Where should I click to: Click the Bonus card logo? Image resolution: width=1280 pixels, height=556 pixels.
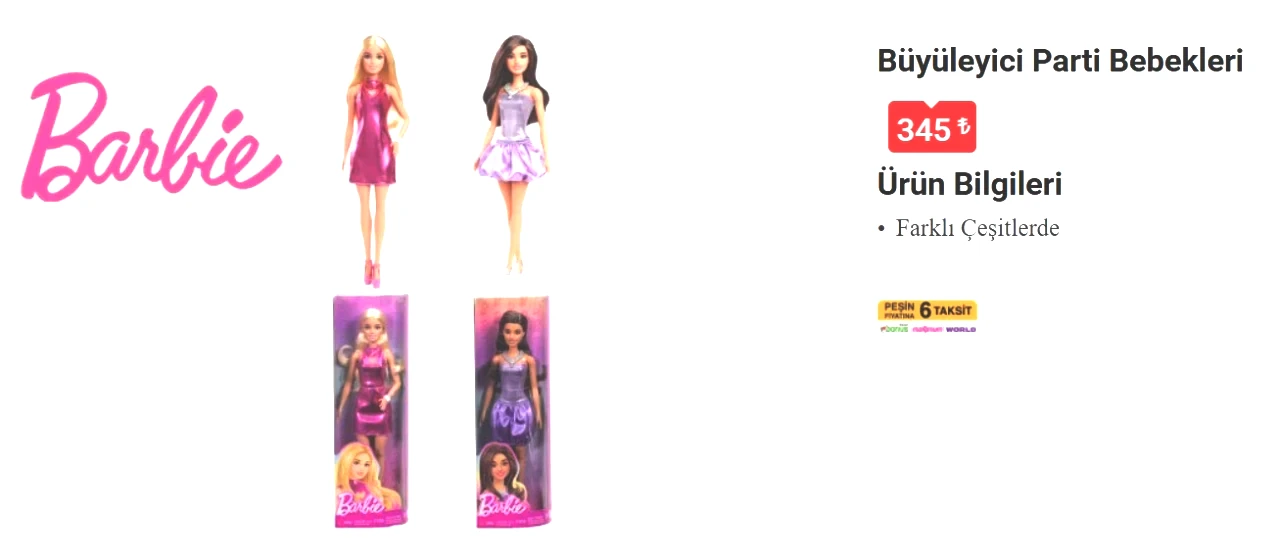(x=893, y=329)
